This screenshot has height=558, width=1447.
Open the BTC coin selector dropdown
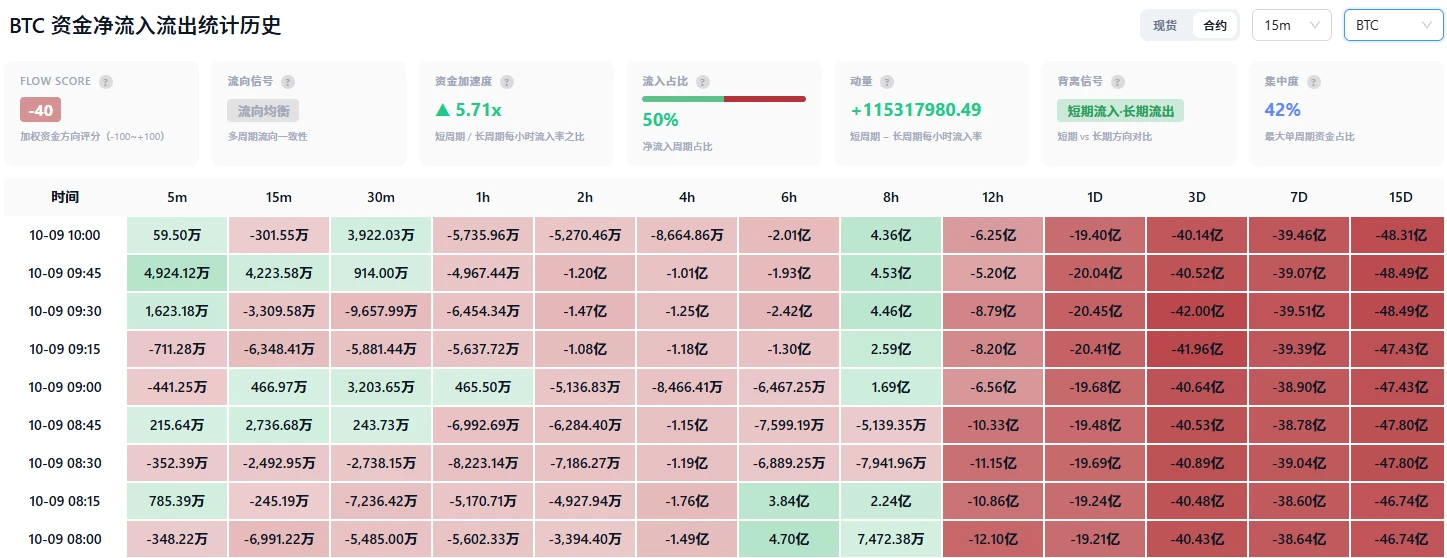tap(1393, 25)
